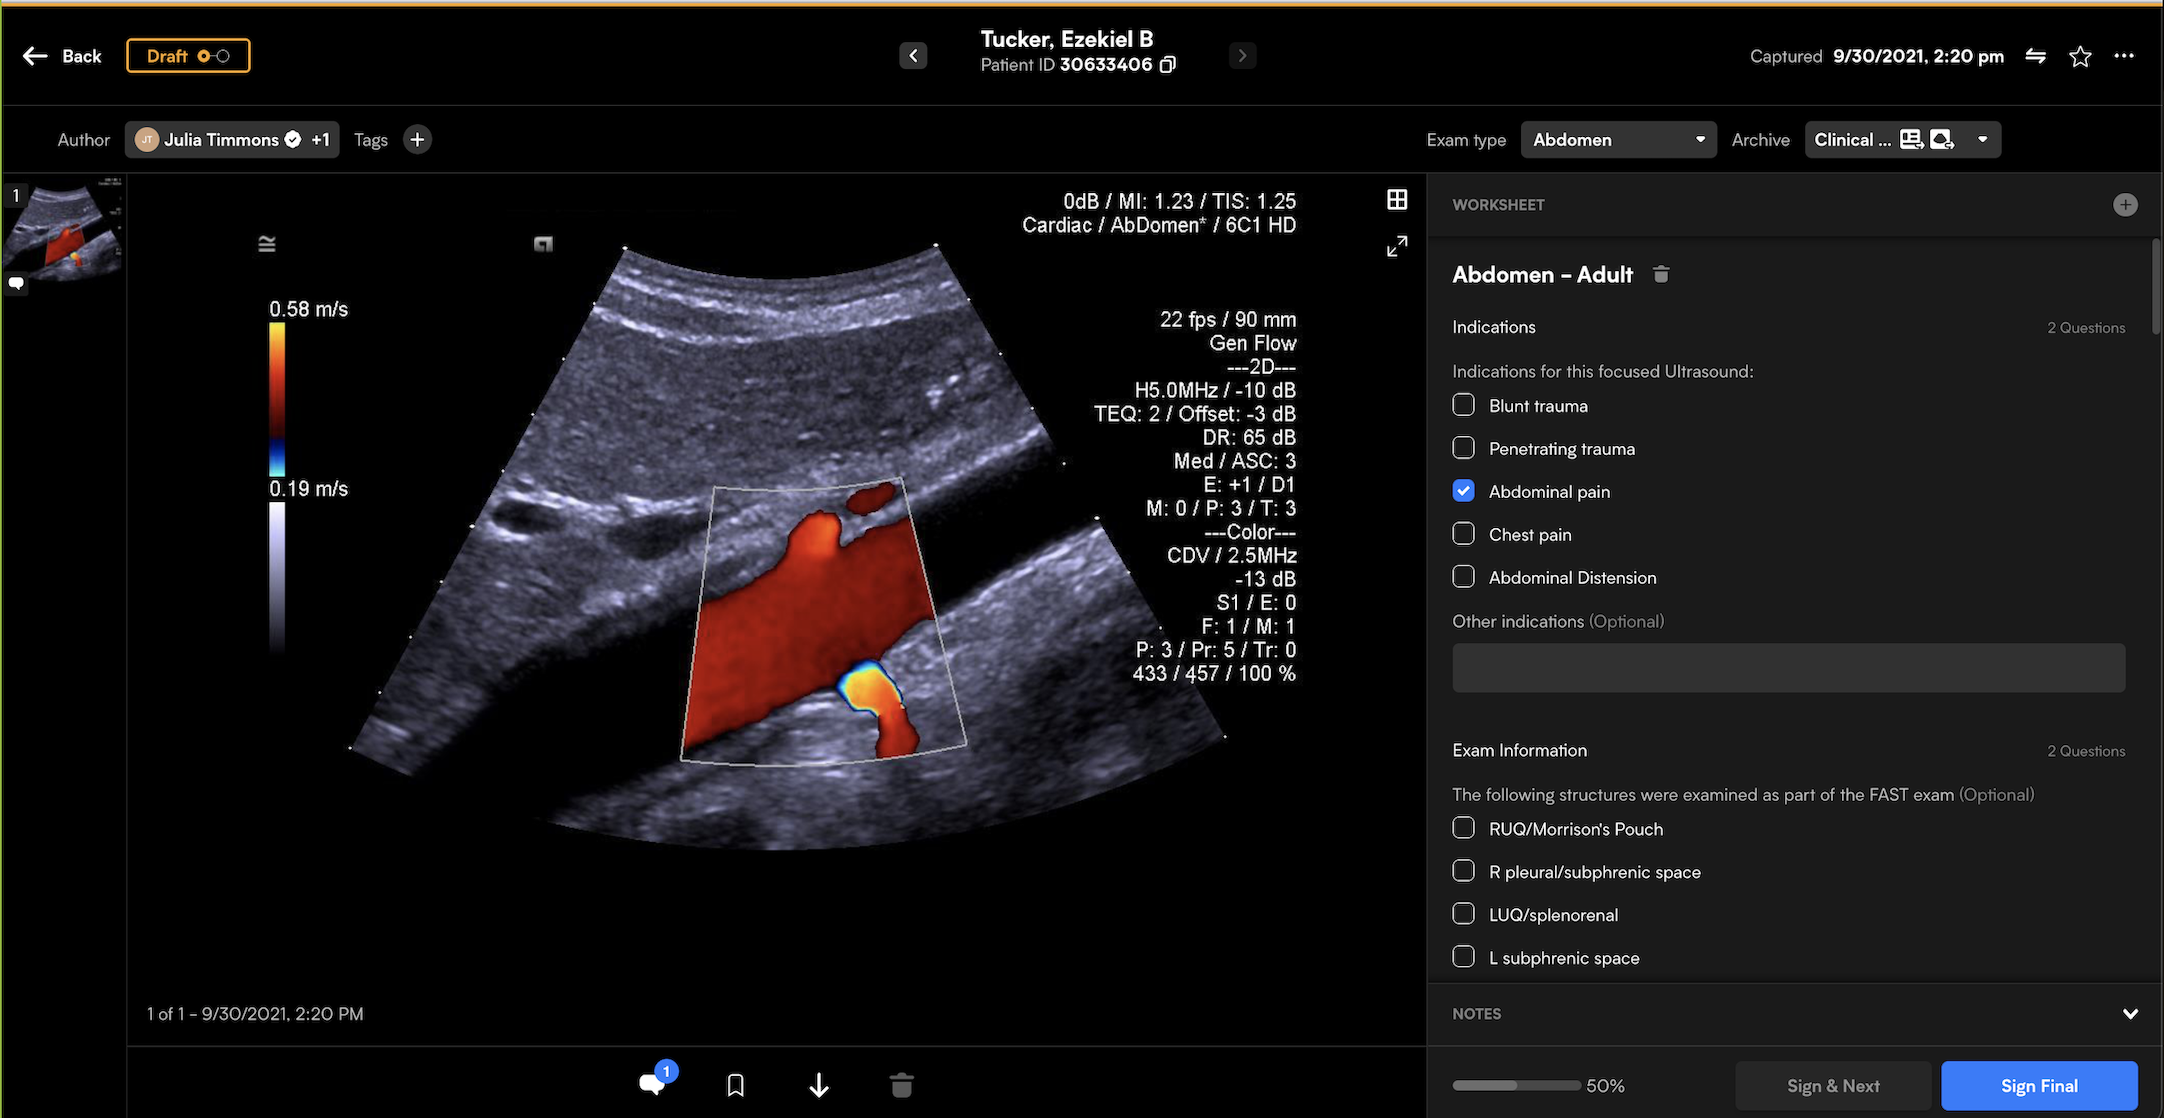Click the layers icon above the velocity scale
Image resolution: width=2164 pixels, height=1118 pixels.
pos(267,244)
